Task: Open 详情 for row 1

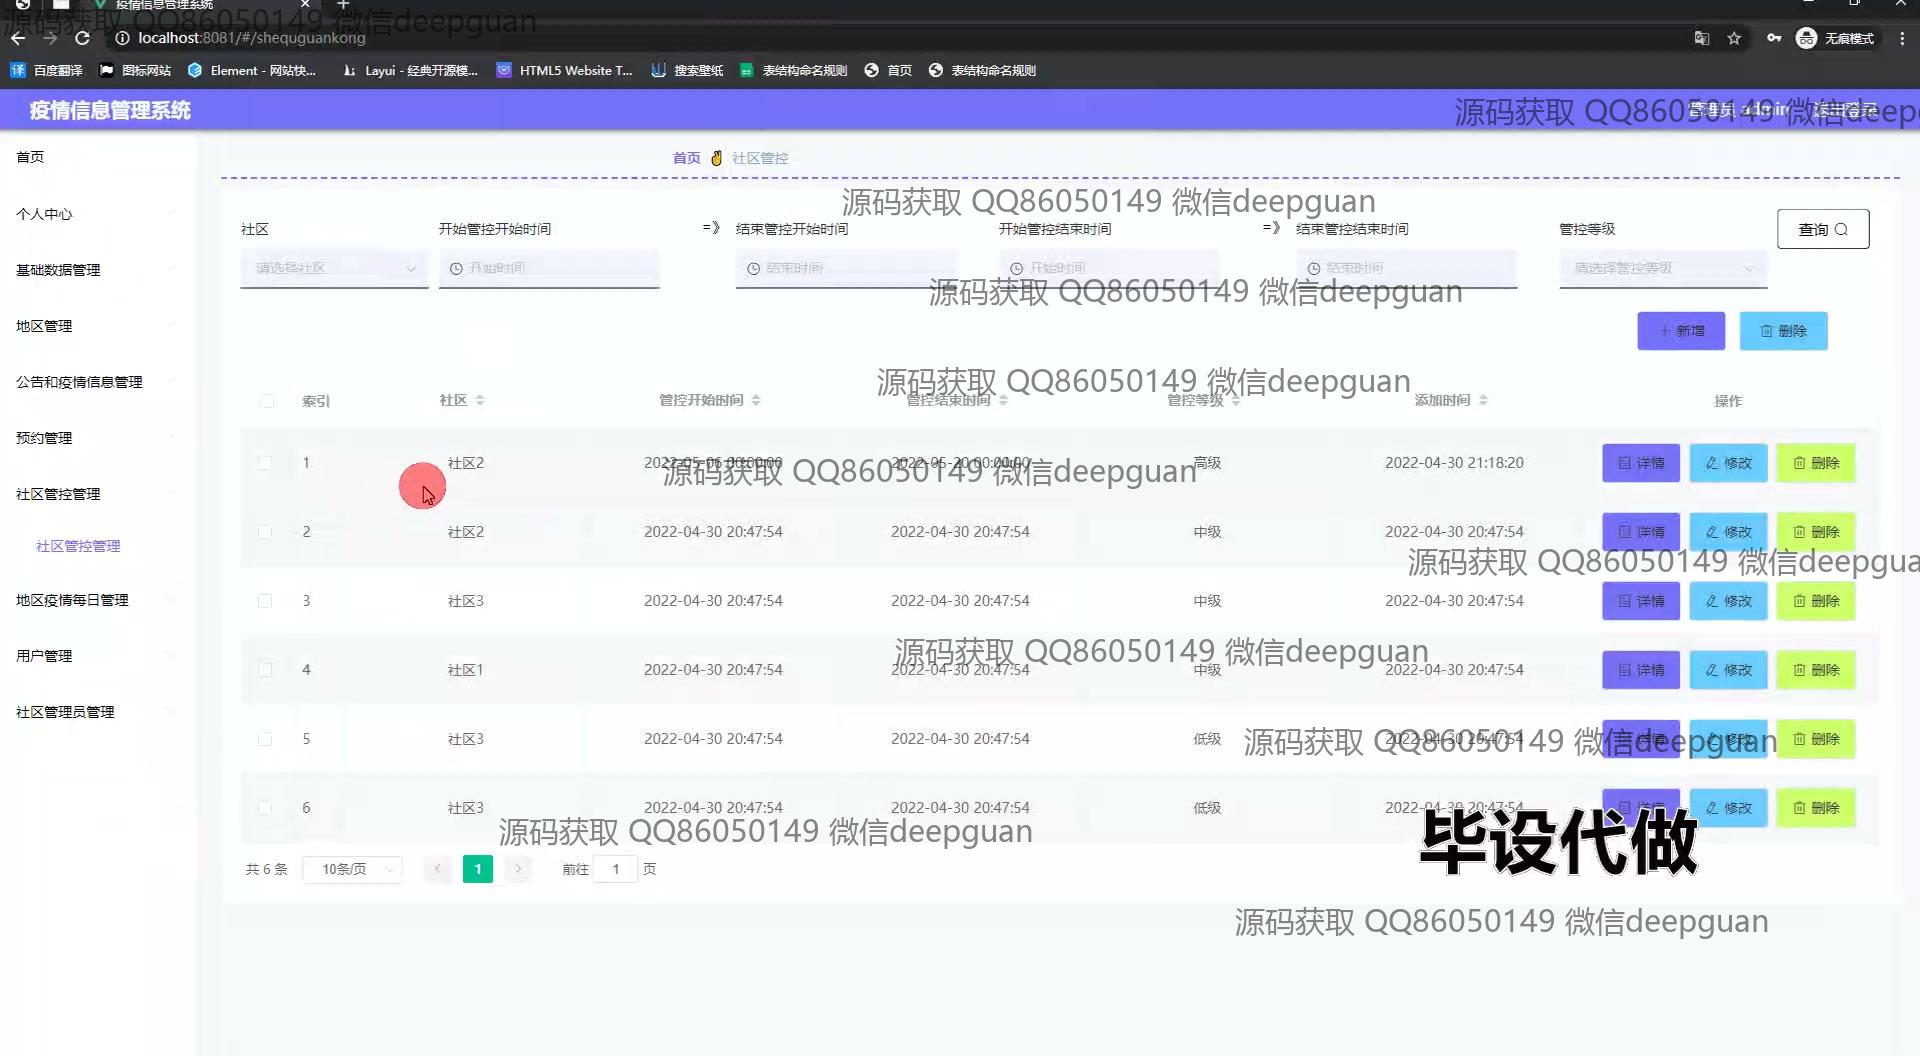Action: tap(1640, 463)
